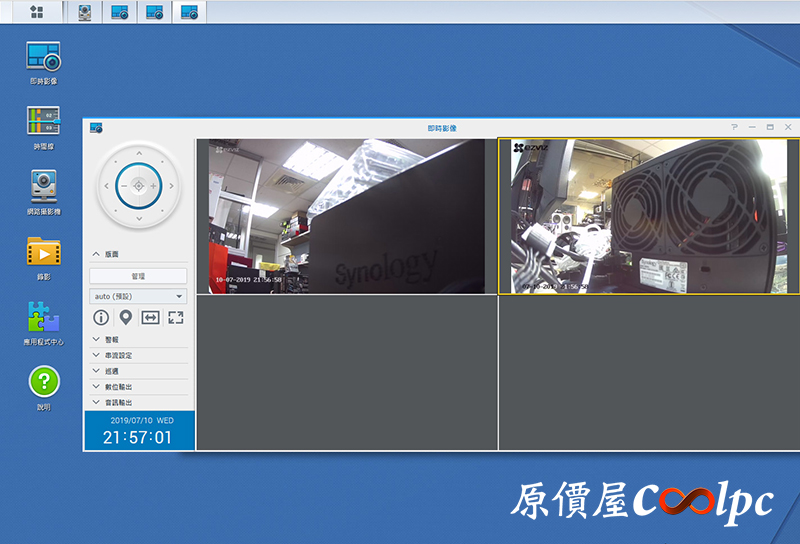Screen dimensions: 800x544
Task: Open 錄影 Recording desktop icon
Action: tap(43, 258)
